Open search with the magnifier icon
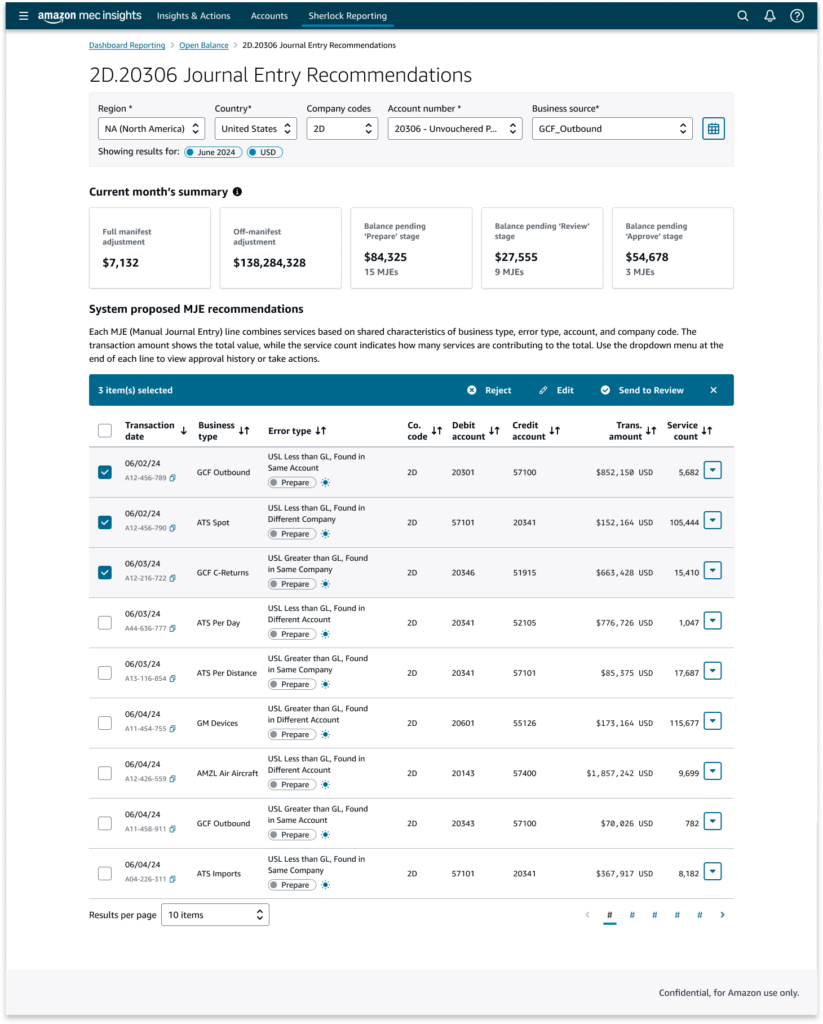 tap(743, 16)
